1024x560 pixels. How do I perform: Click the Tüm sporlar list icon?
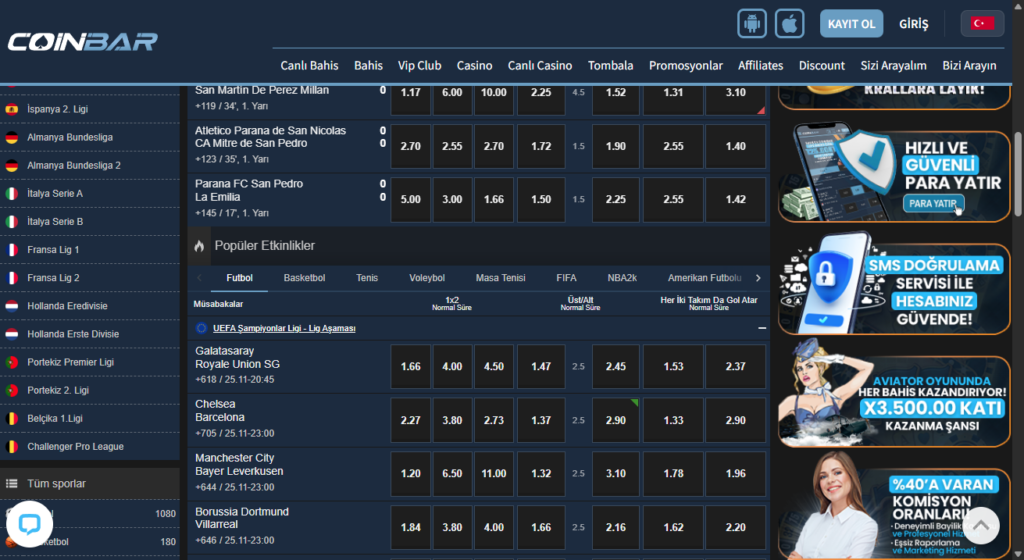tap(12, 484)
